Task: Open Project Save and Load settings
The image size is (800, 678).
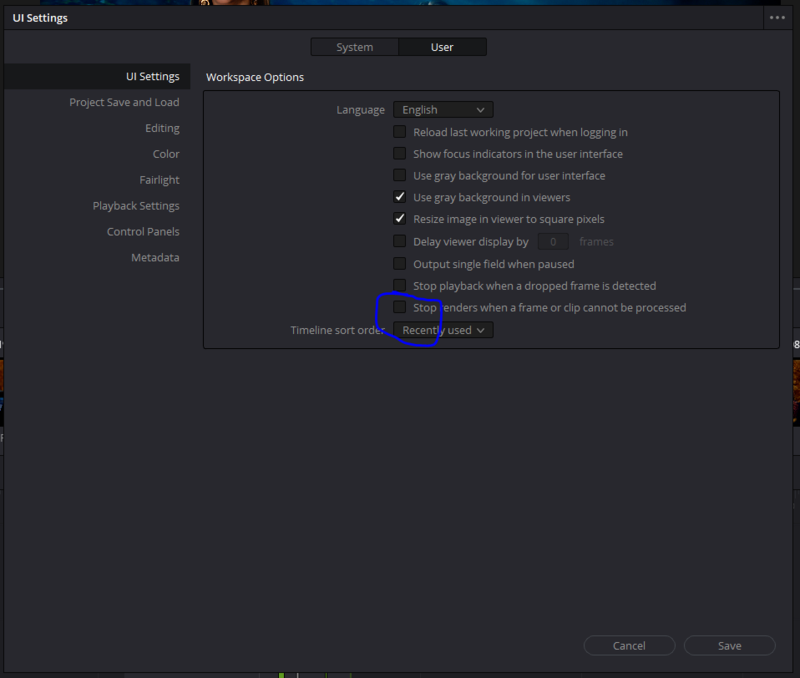Action: pos(124,102)
